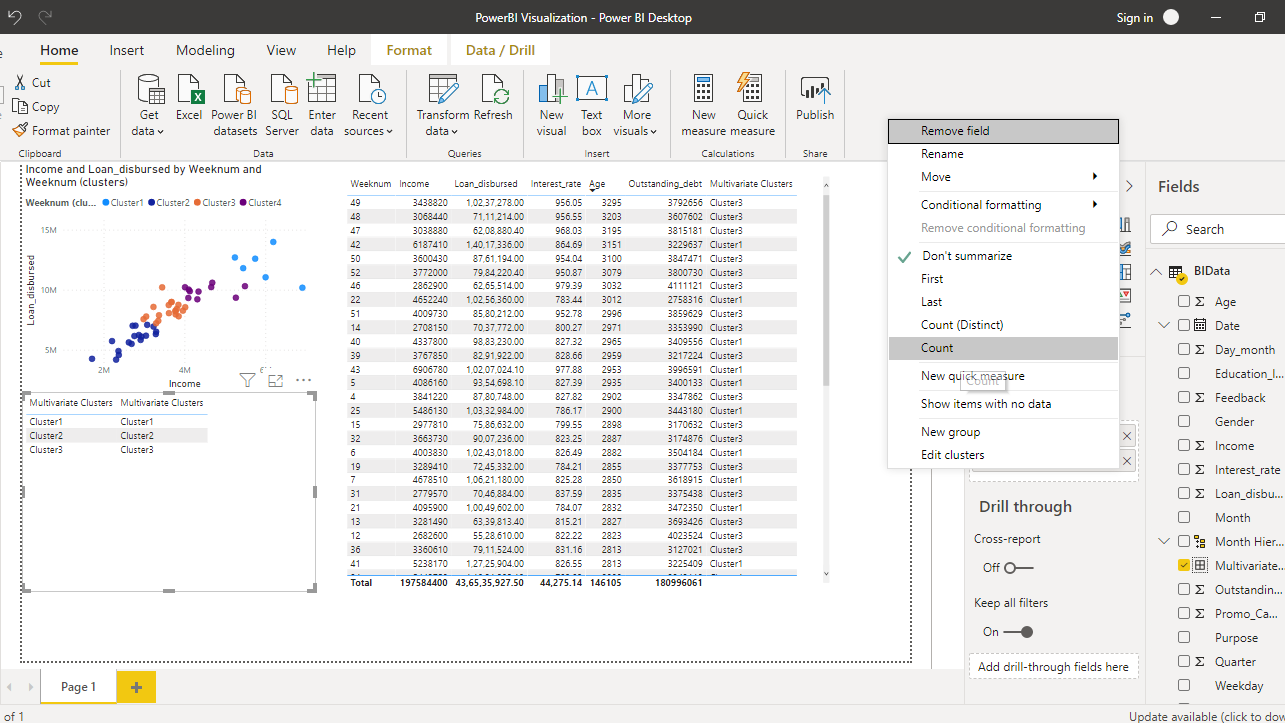This screenshot has height=723, width=1285.
Task: Connect to SQL Server icon
Action: click(283, 89)
